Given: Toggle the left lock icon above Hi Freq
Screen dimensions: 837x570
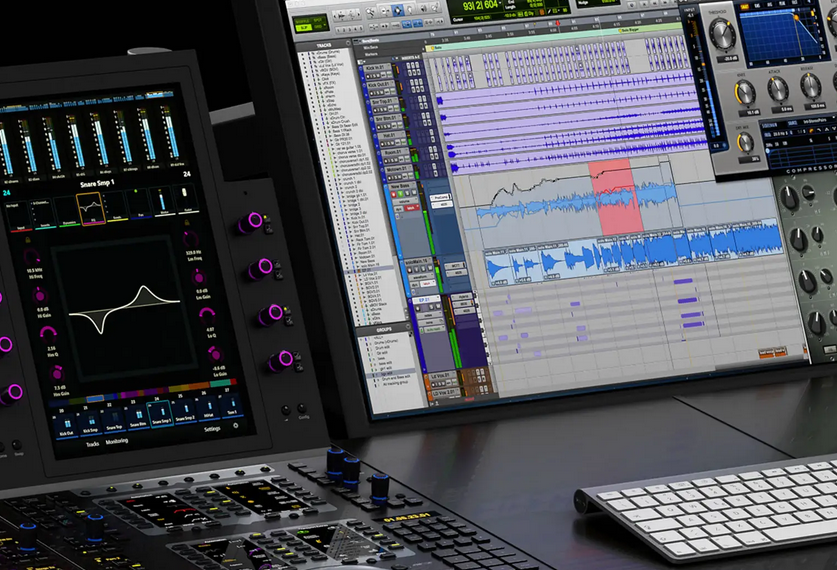Looking at the screenshot, I should [28, 240].
